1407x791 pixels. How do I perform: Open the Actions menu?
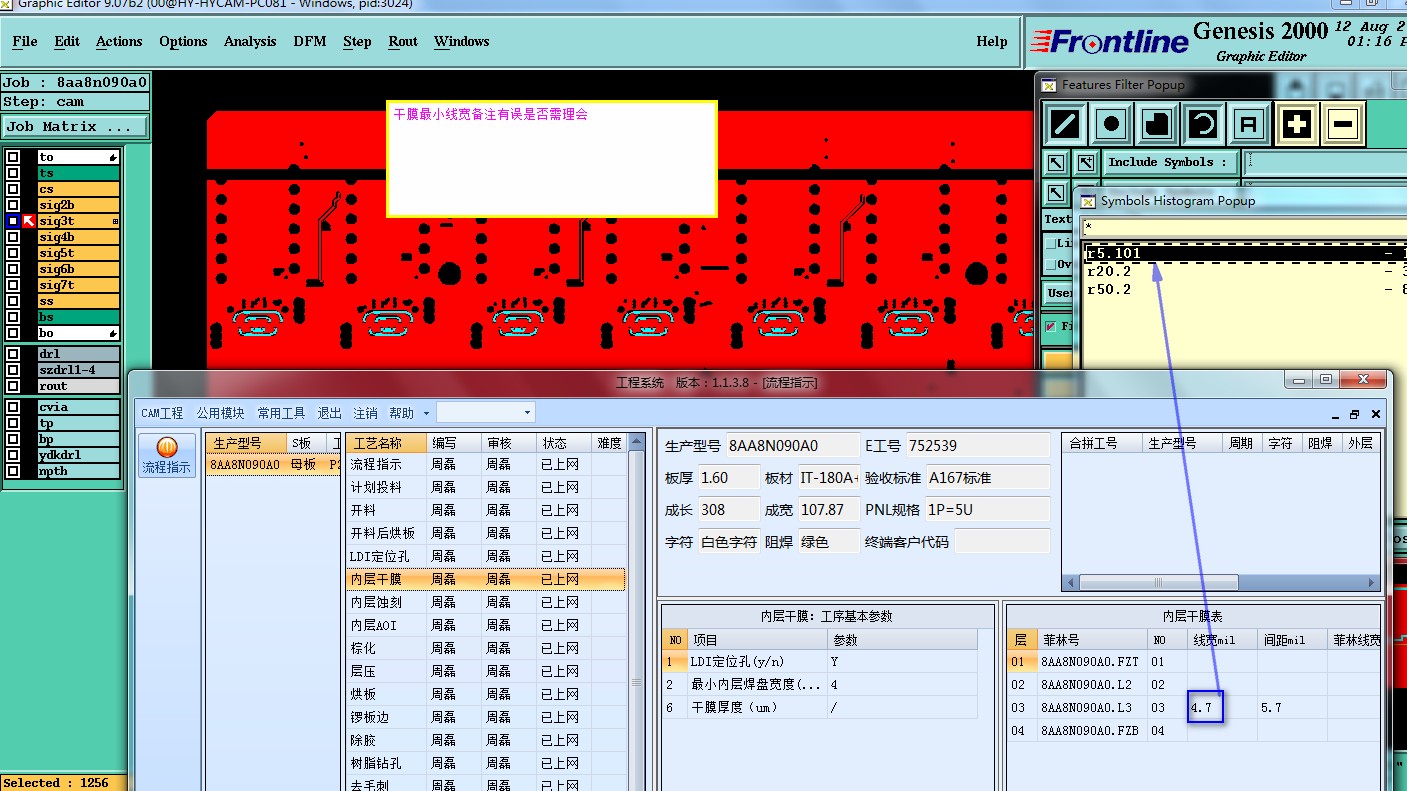click(x=119, y=41)
